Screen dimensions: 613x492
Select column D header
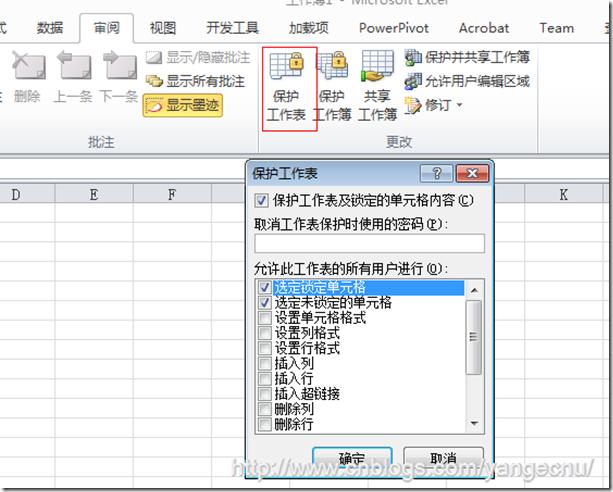coord(16,194)
